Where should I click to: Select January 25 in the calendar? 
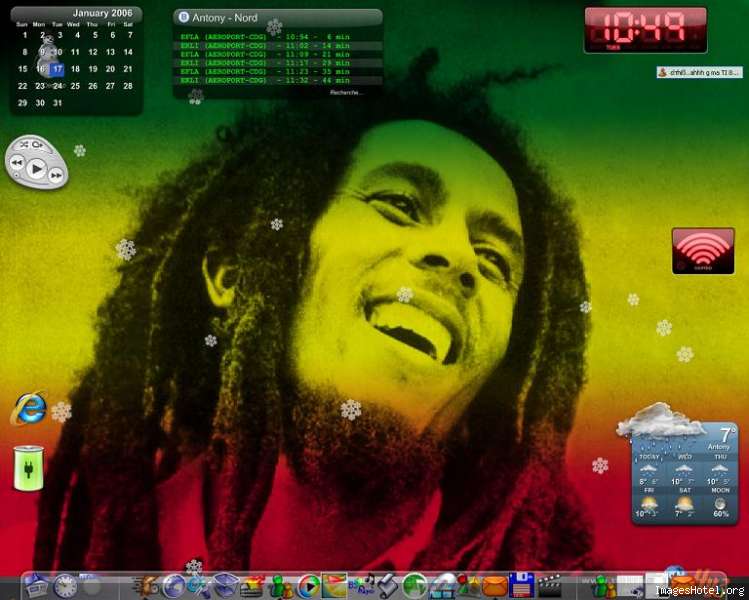pos(75,86)
